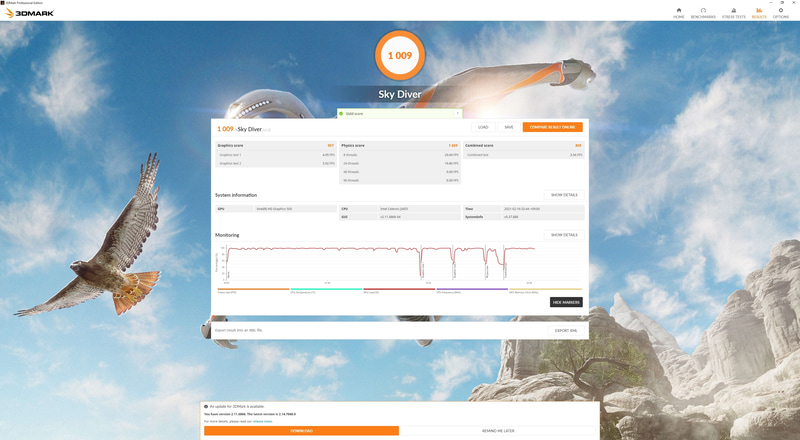Click the 3DMark logo in the header
The width and height of the screenshot is (800, 440).
point(30,13)
